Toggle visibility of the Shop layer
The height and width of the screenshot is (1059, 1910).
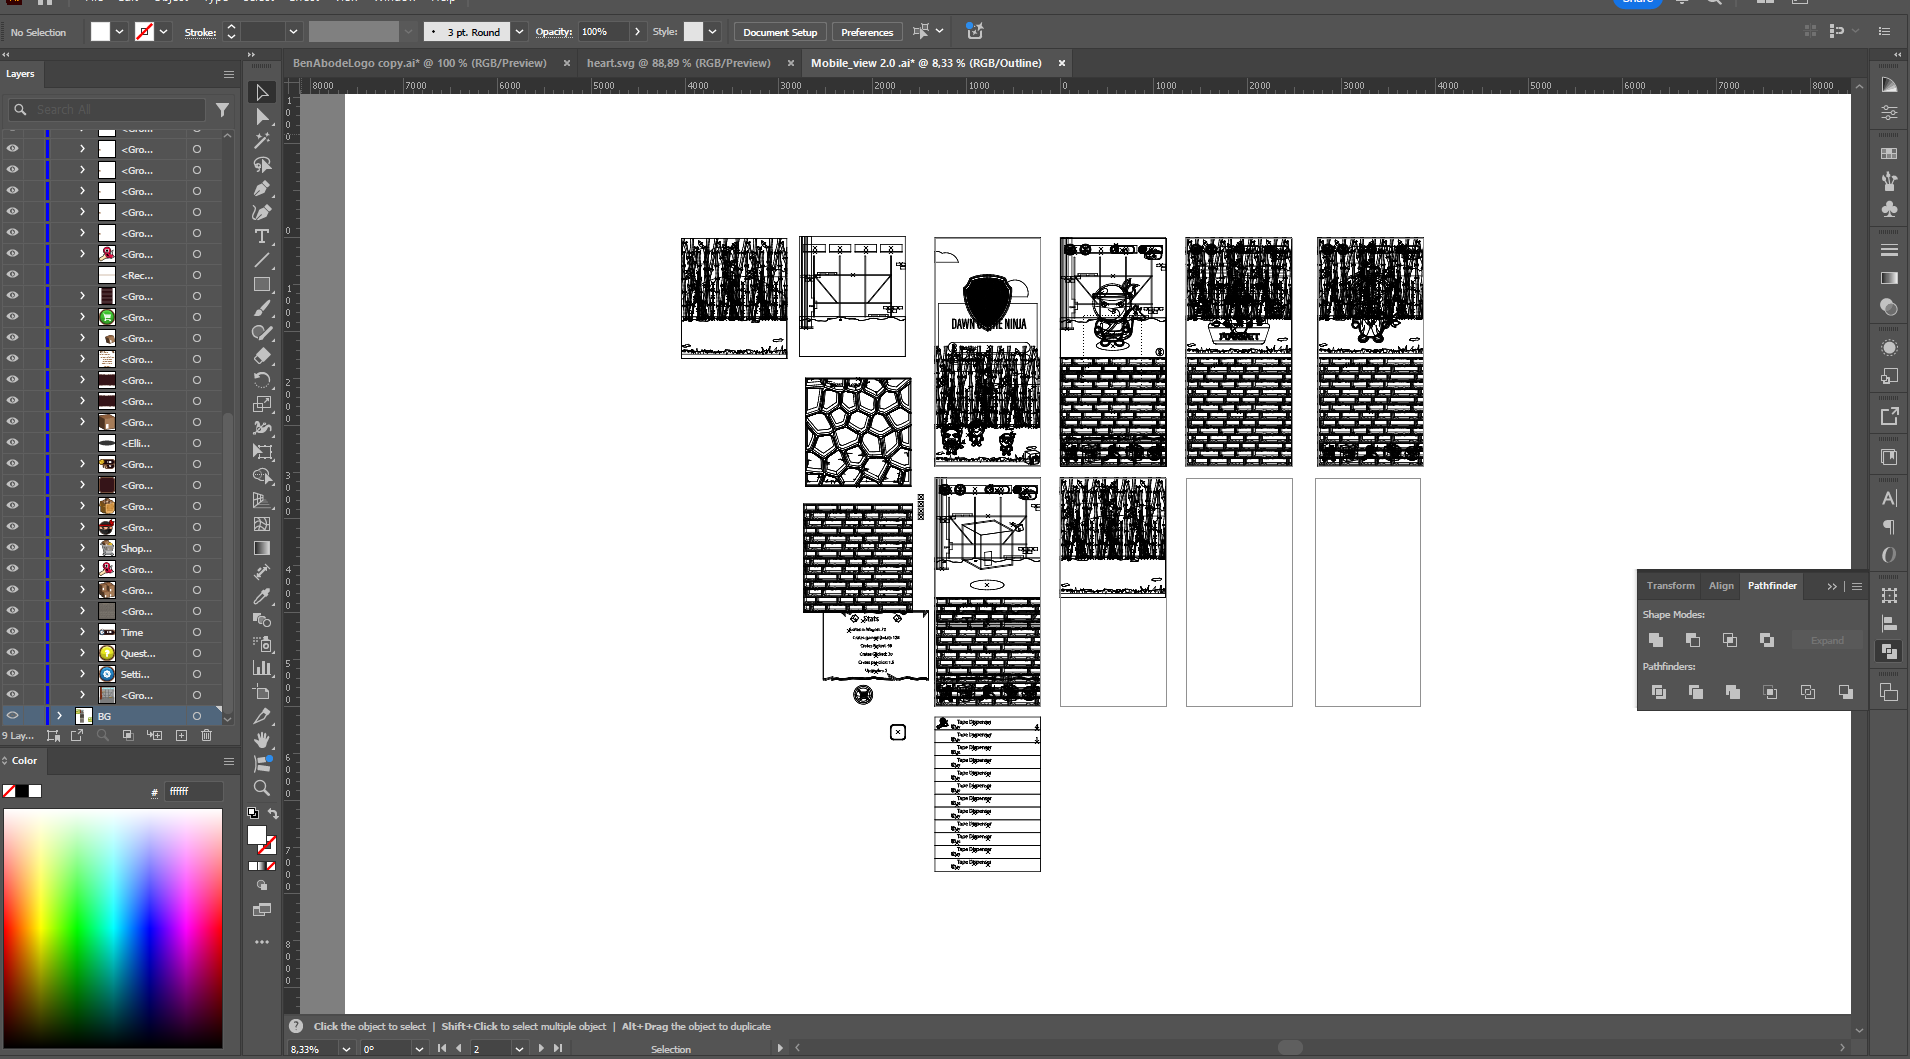[x=13, y=548]
